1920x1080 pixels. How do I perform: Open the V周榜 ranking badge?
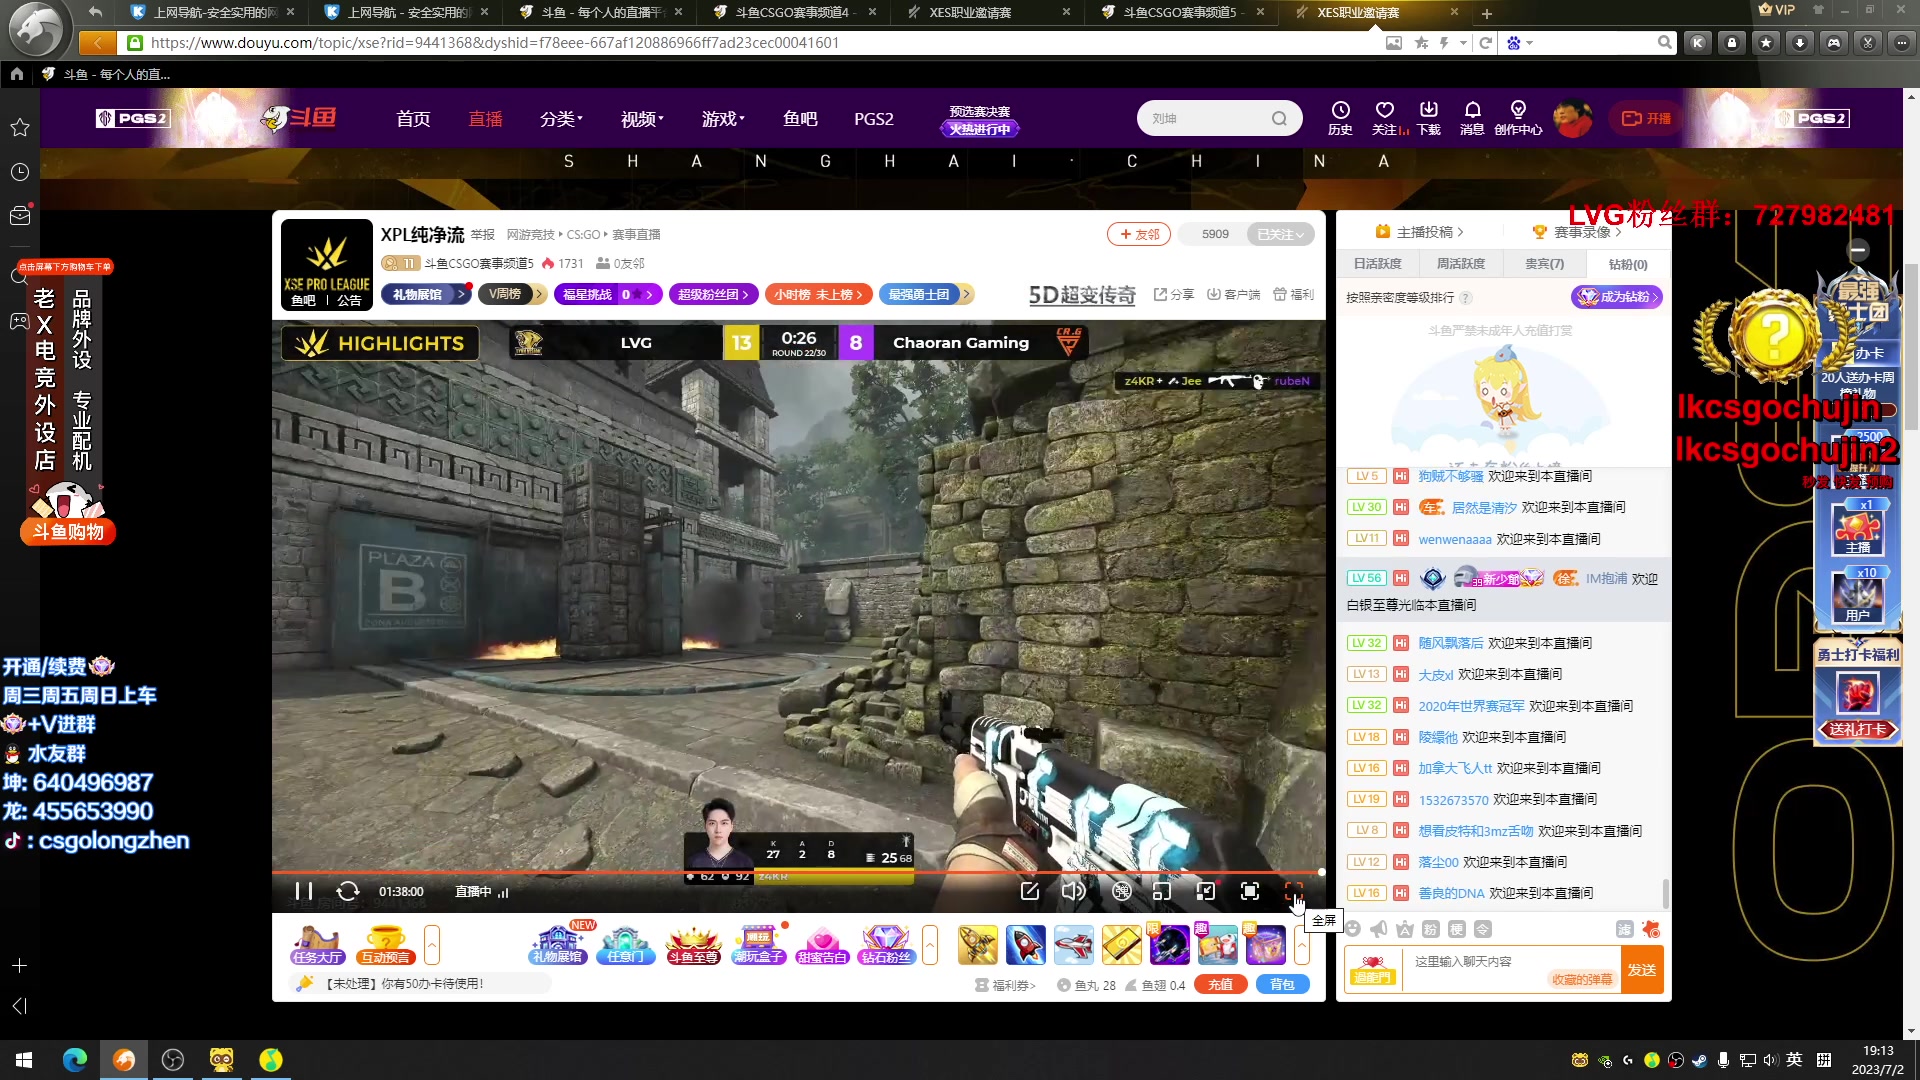tap(511, 294)
